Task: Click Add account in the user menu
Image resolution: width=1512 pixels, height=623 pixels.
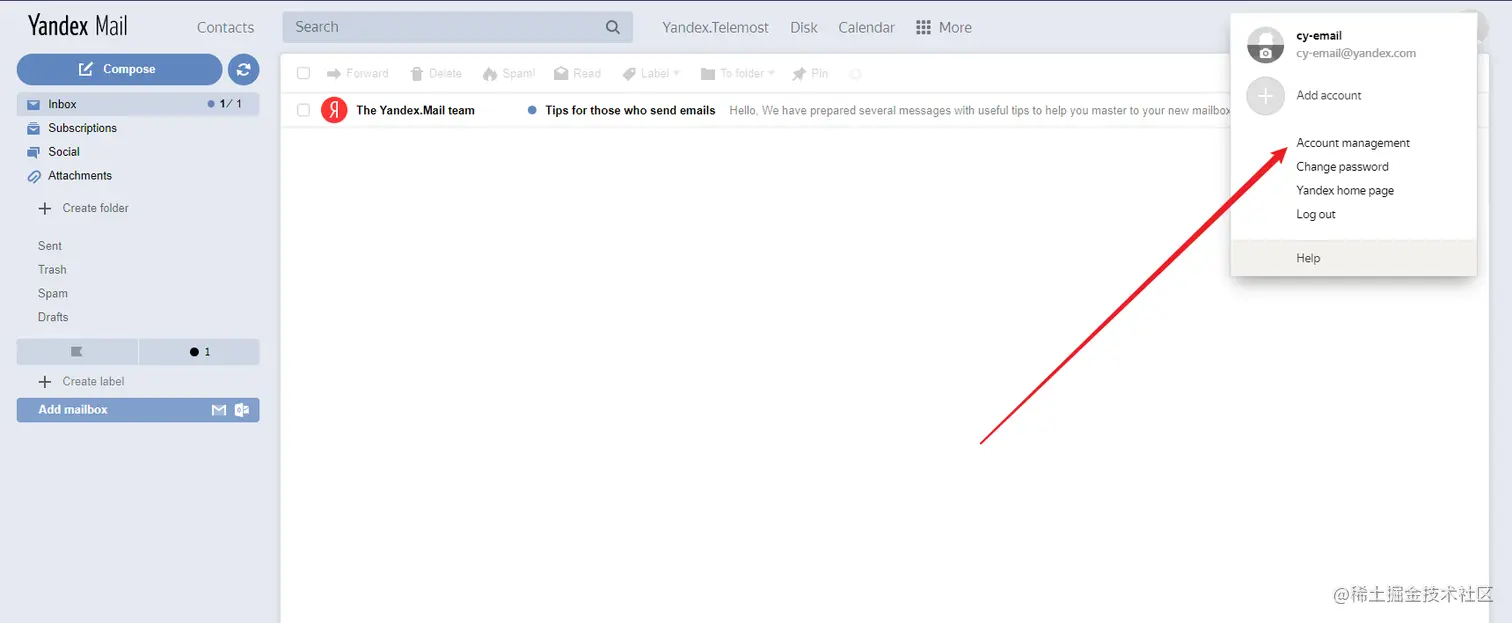Action: (x=1329, y=96)
